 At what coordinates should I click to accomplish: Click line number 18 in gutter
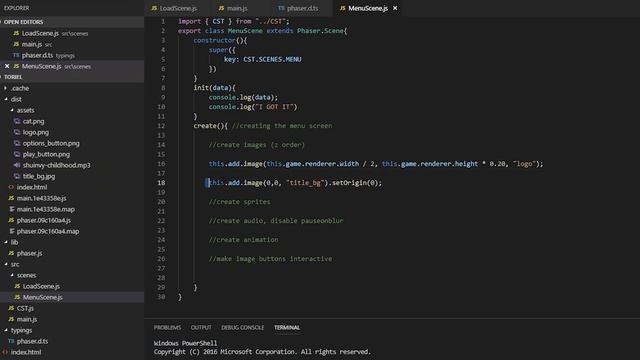161,183
